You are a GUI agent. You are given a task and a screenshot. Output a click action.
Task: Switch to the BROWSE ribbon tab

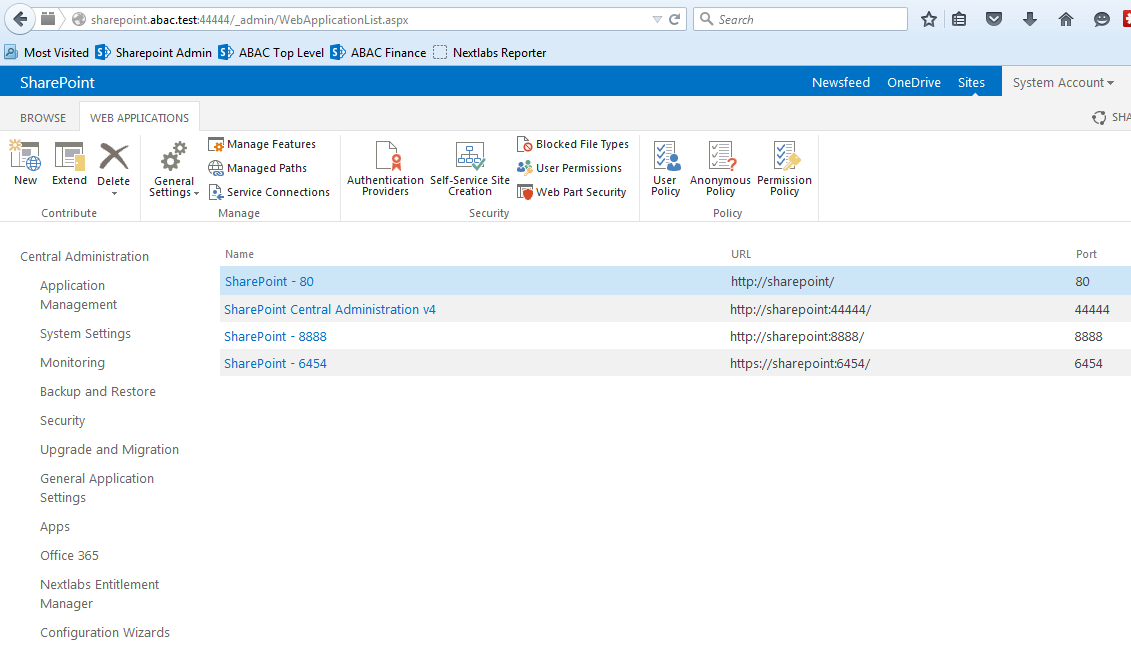43,118
